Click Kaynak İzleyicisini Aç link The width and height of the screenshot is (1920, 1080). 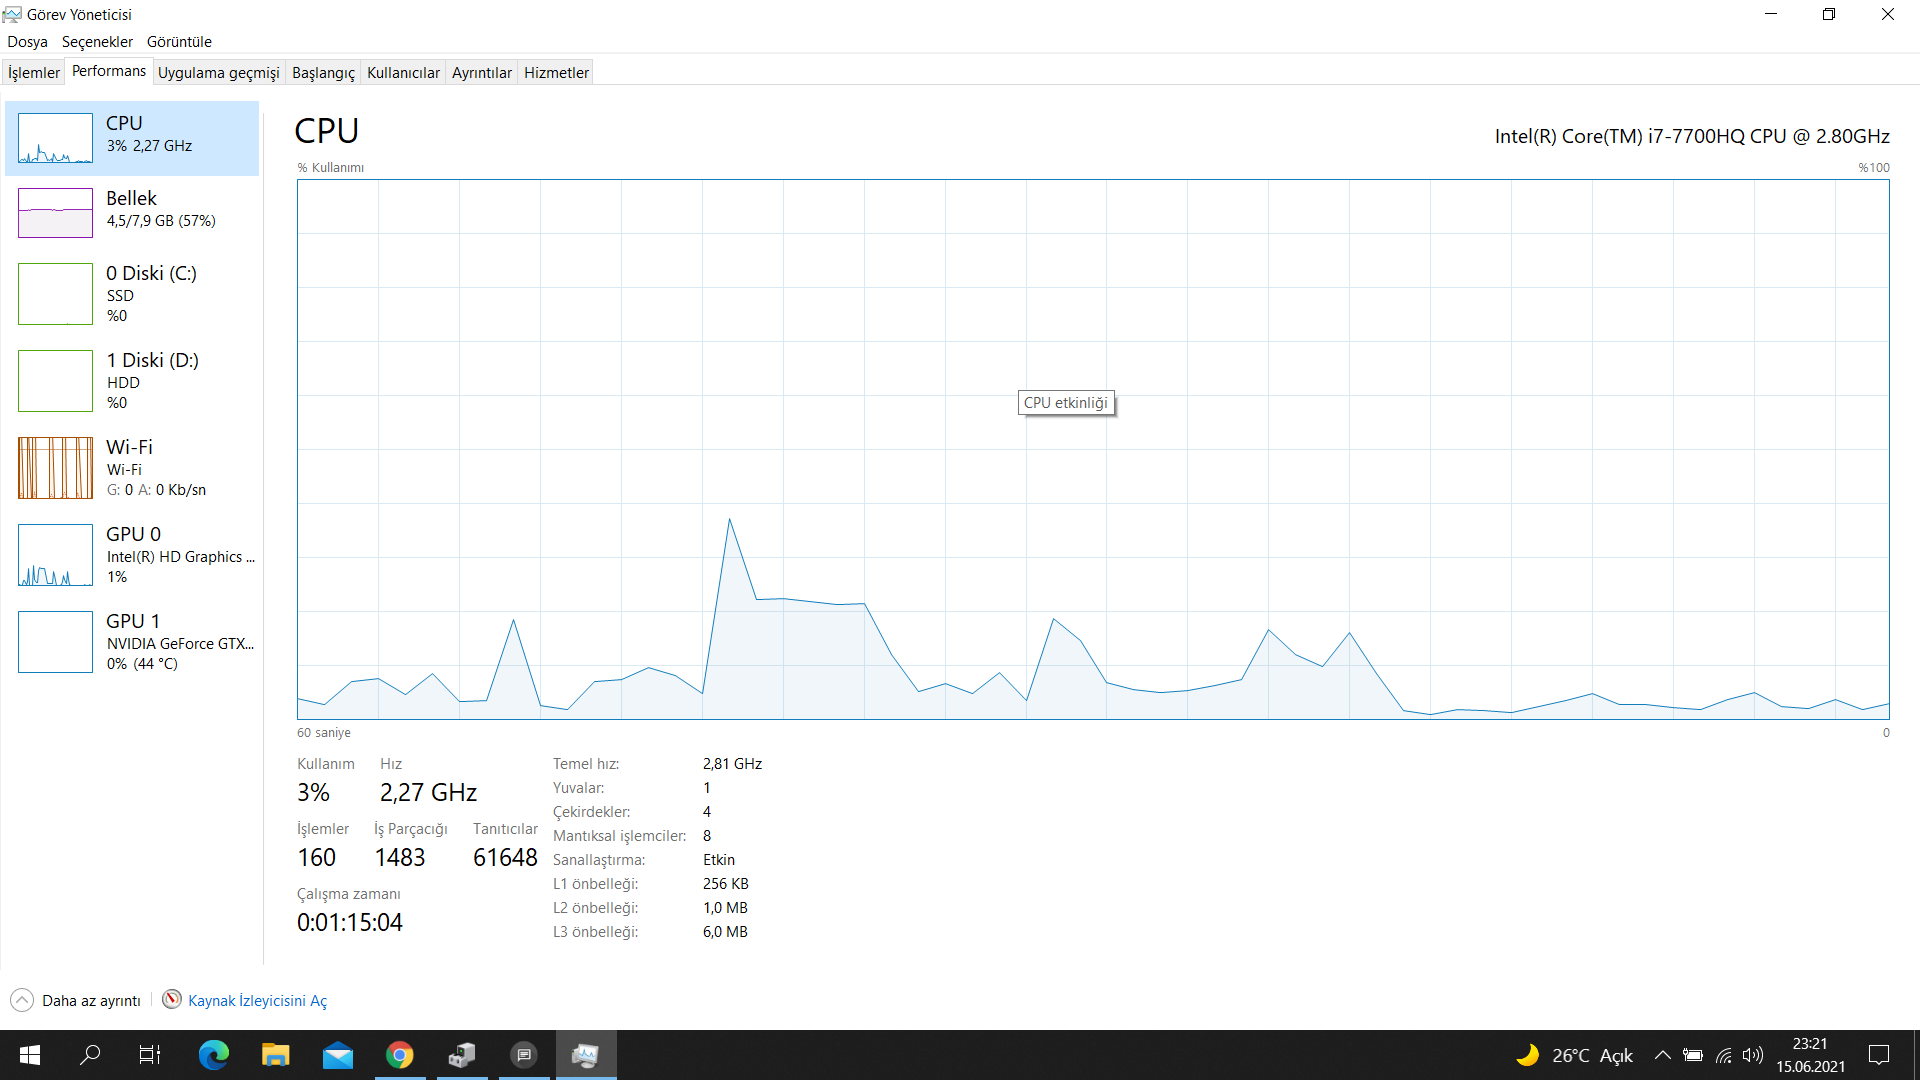pos(257,1001)
